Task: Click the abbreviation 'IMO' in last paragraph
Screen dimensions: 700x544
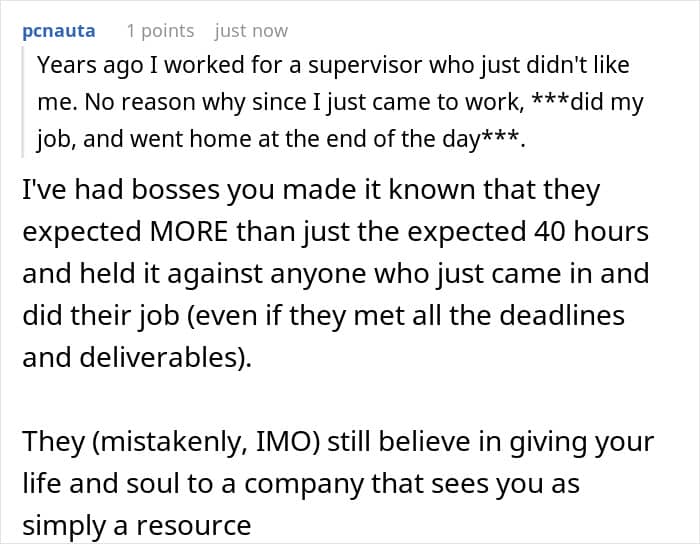Action: (288, 442)
